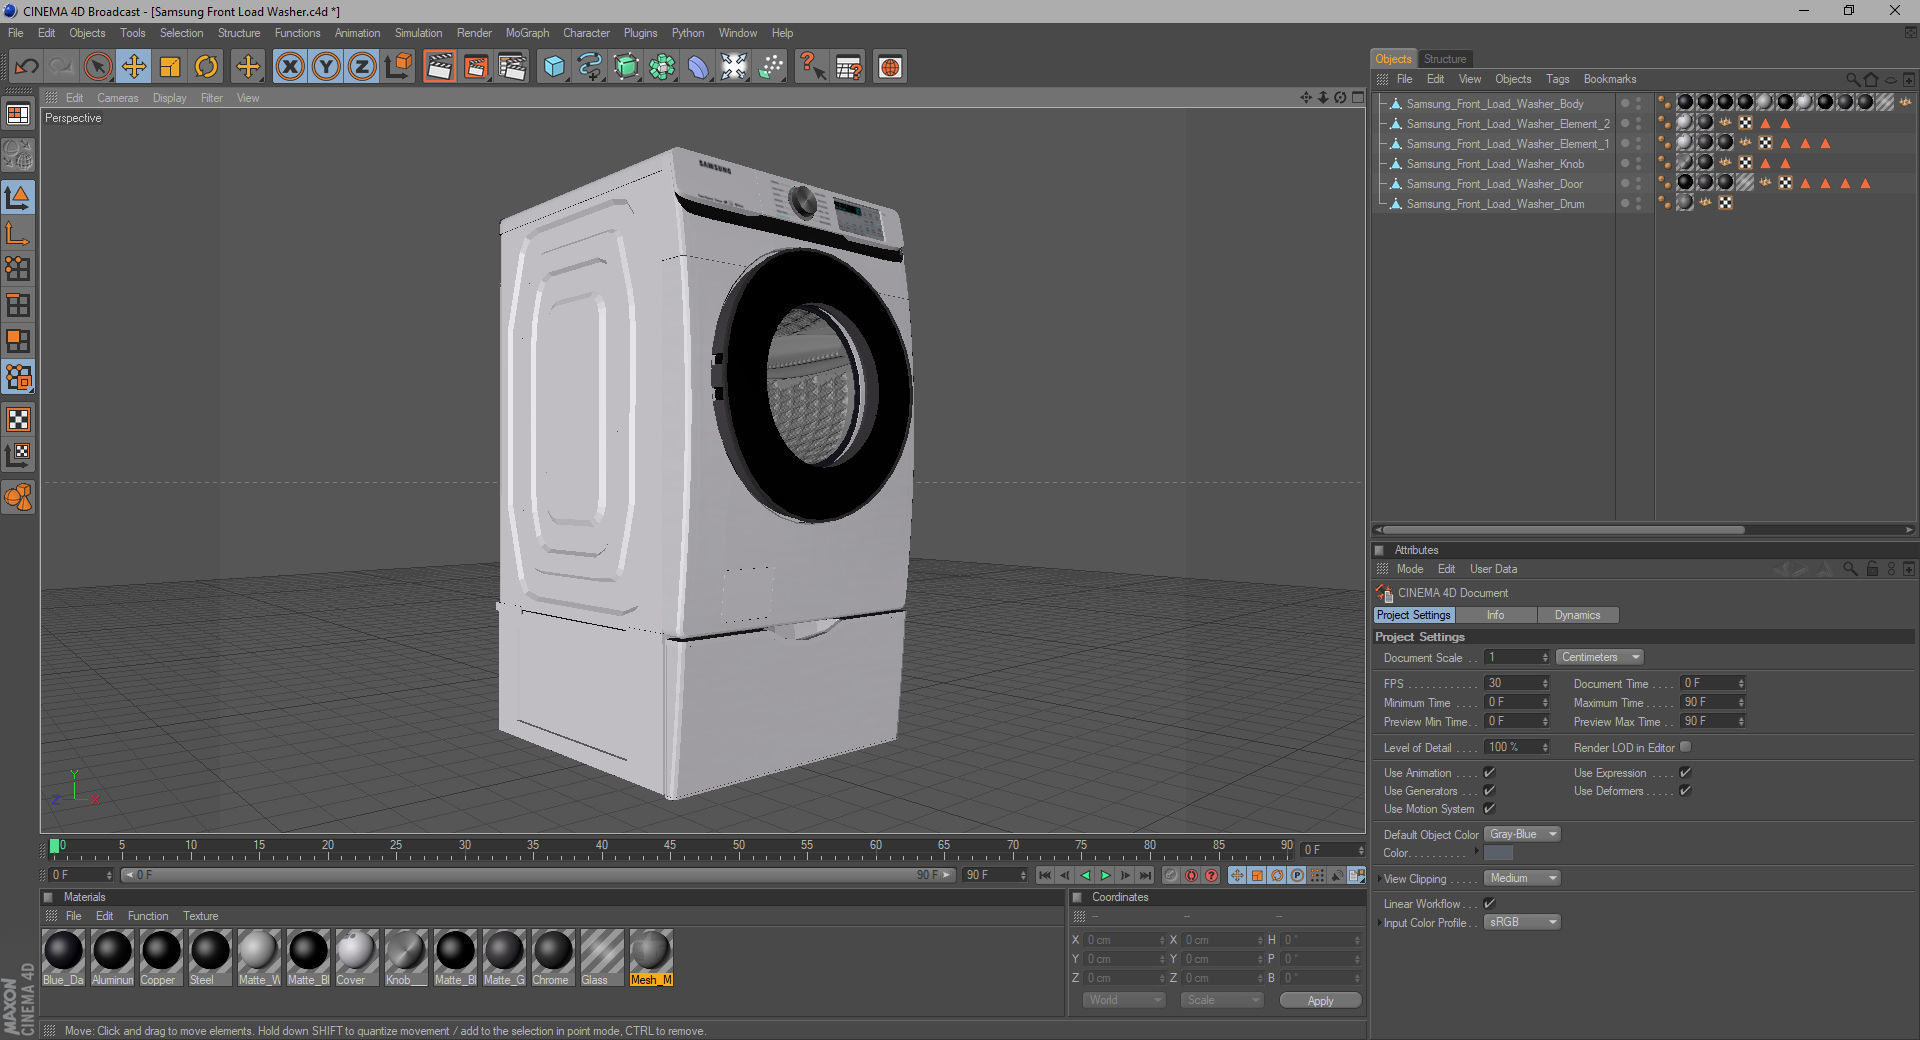Screen dimensions: 1920x1040
Task: Open the Info tab in Attributes
Action: coord(1495,615)
